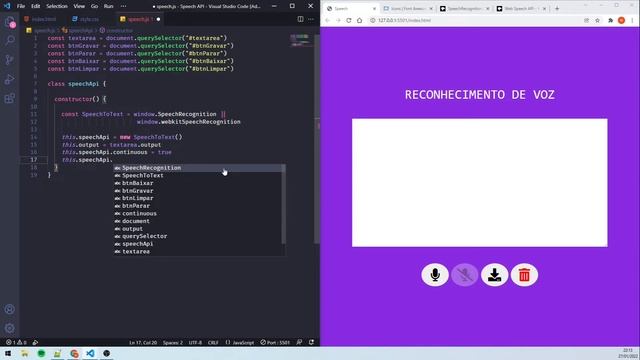Pick btnBaixar in the autocomplete list
640x360 pixels.
click(199, 183)
